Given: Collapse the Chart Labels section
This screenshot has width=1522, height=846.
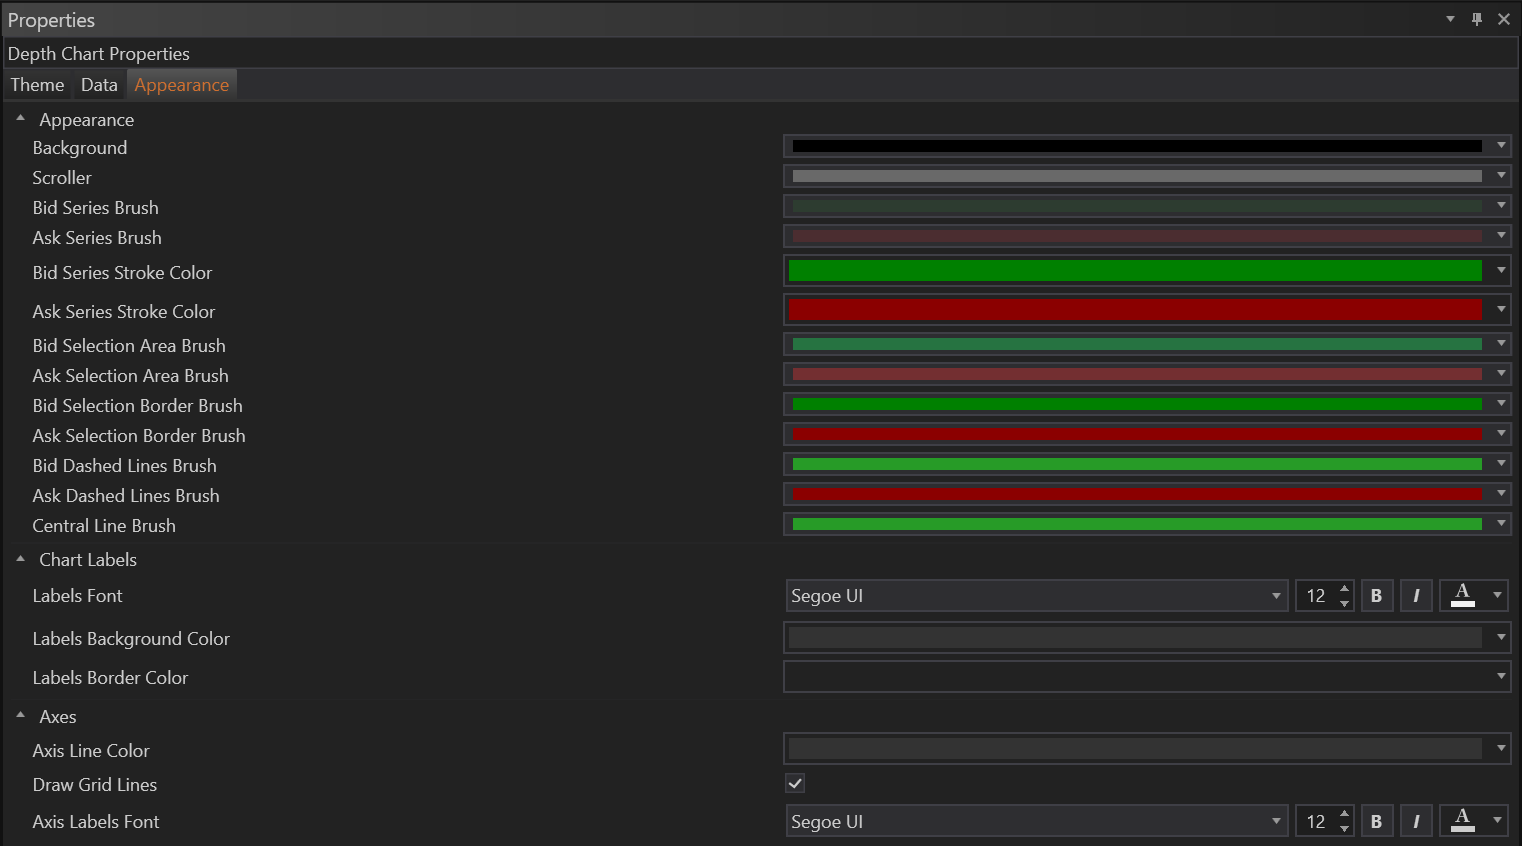Looking at the screenshot, I should (20, 559).
